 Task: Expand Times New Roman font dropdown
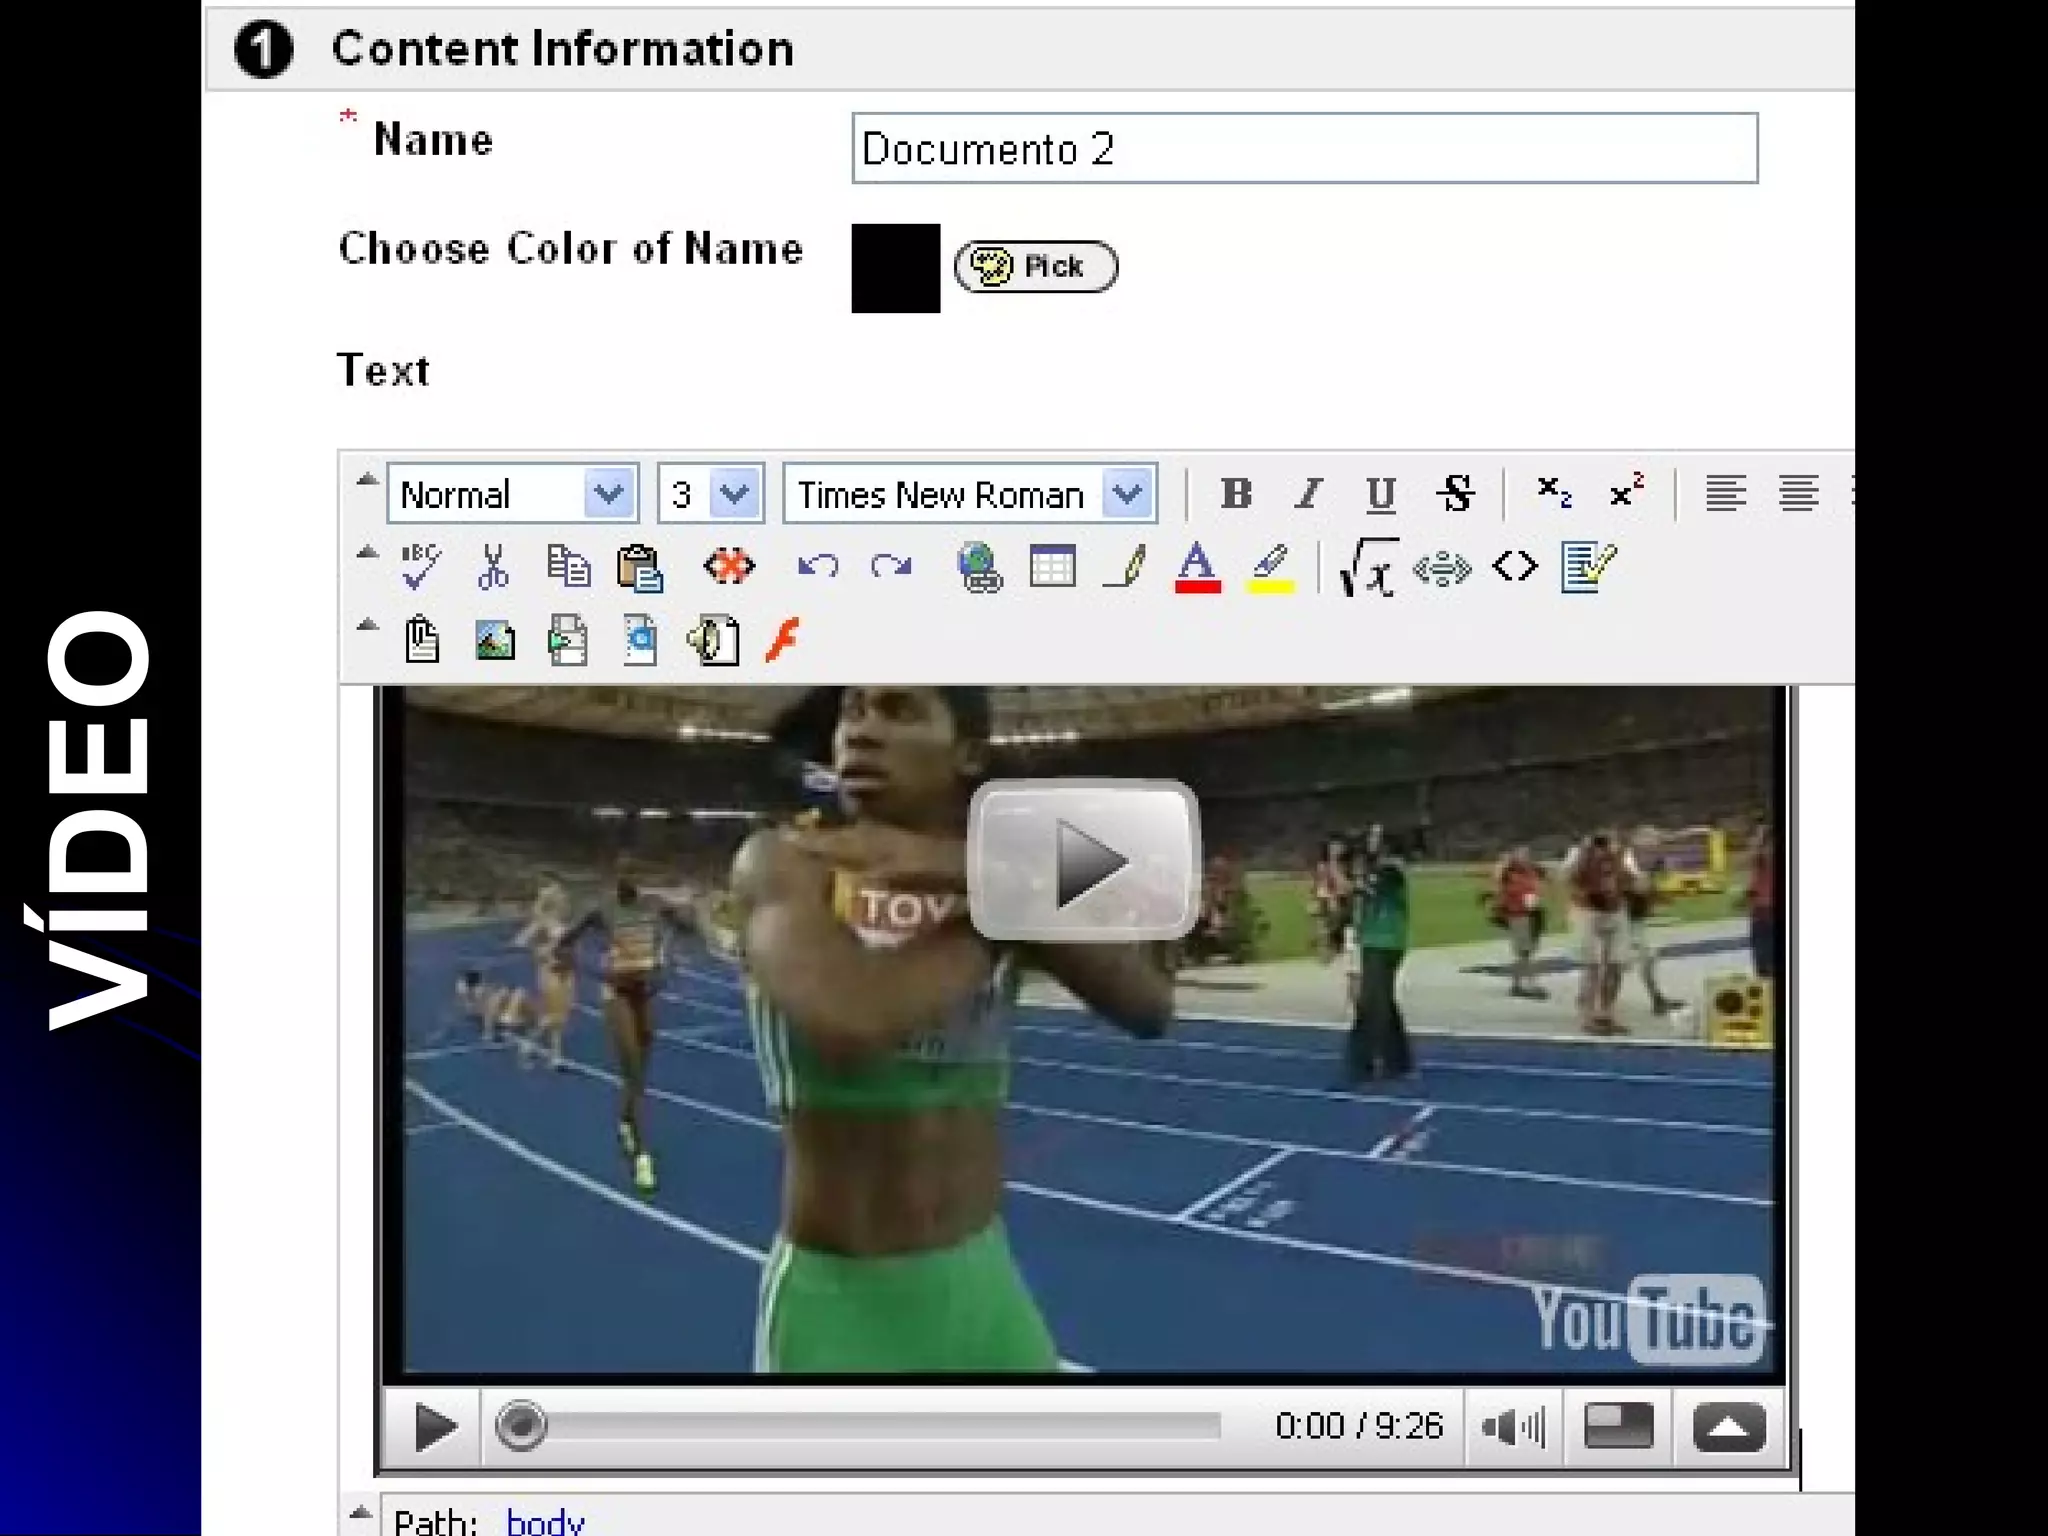[1127, 493]
